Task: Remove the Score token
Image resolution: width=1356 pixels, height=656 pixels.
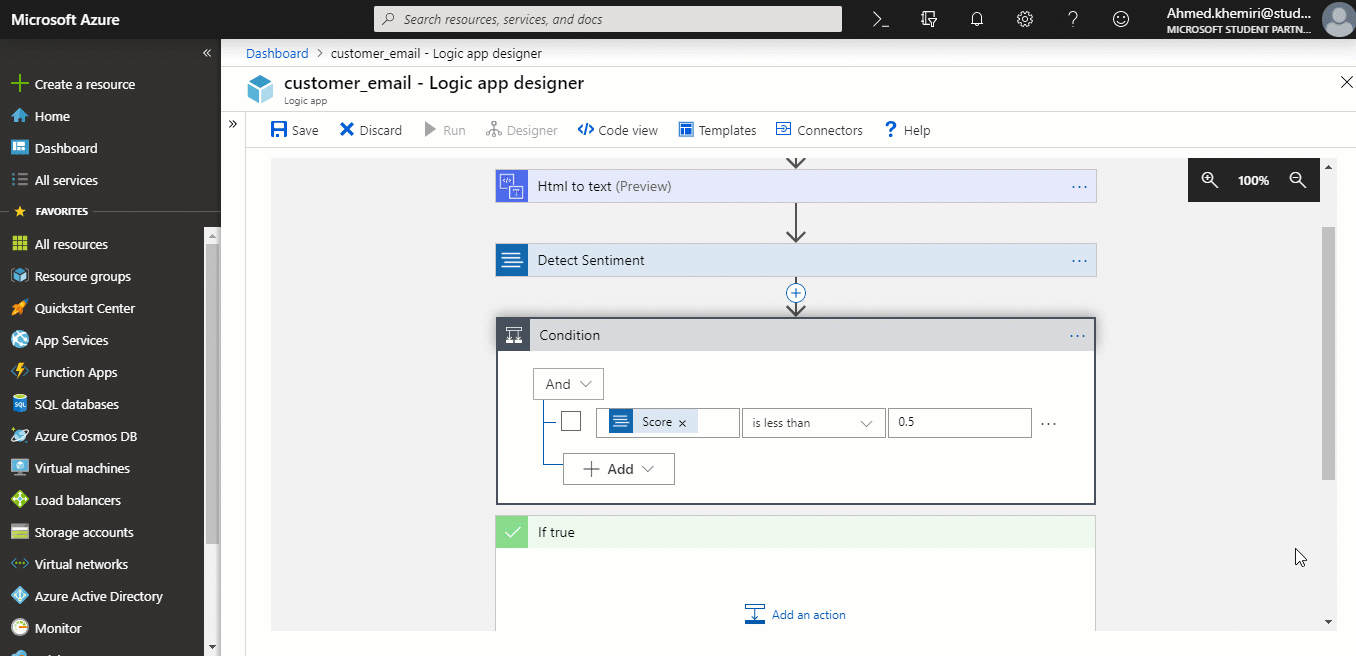Action: [x=683, y=423]
